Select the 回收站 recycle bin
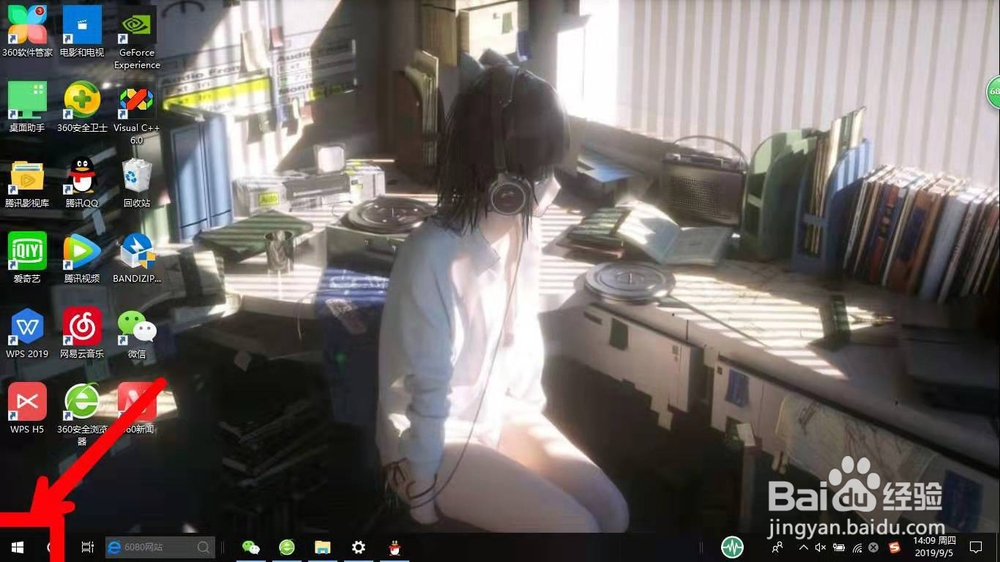This screenshot has width=1000, height=562. 136,182
